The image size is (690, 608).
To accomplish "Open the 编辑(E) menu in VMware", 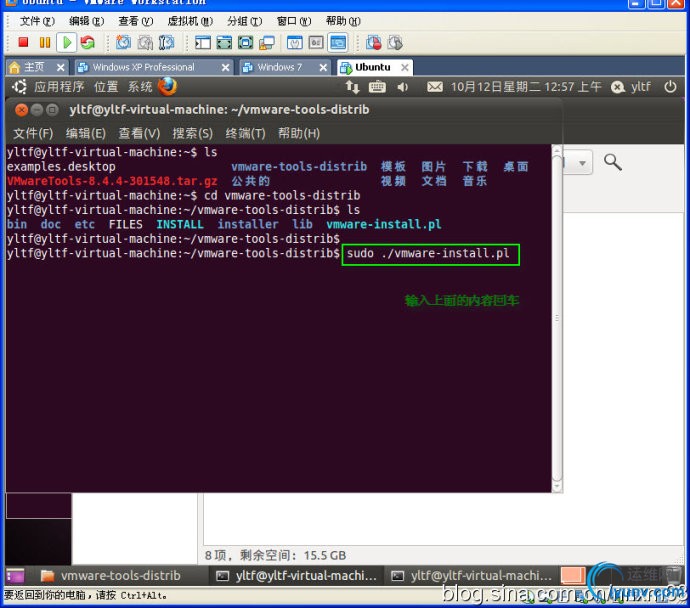I will [x=86, y=21].
